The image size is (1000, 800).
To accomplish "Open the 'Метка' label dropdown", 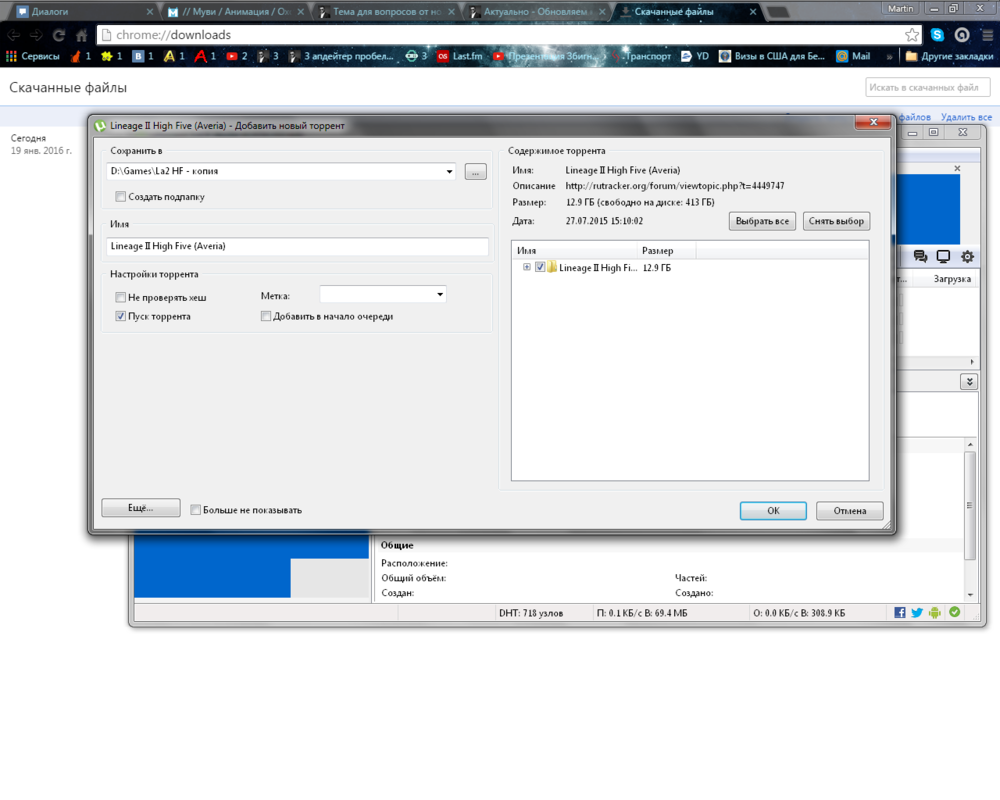I will (439, 295).
